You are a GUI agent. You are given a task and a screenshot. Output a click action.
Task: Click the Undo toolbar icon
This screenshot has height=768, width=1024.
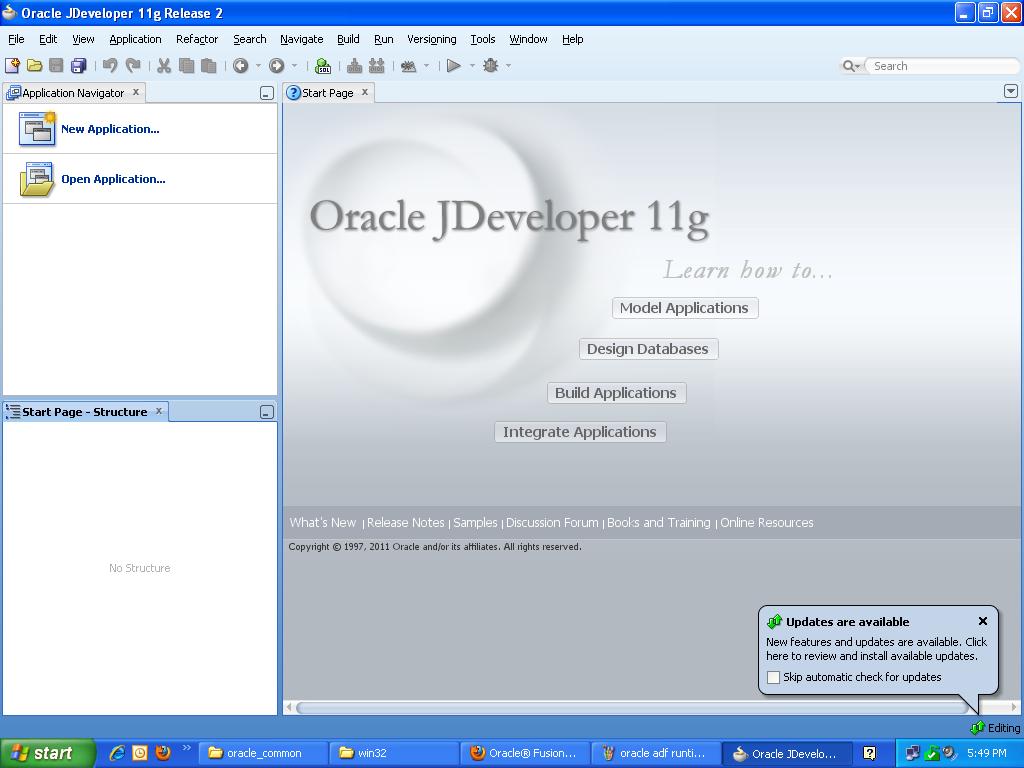click(110, 65)
